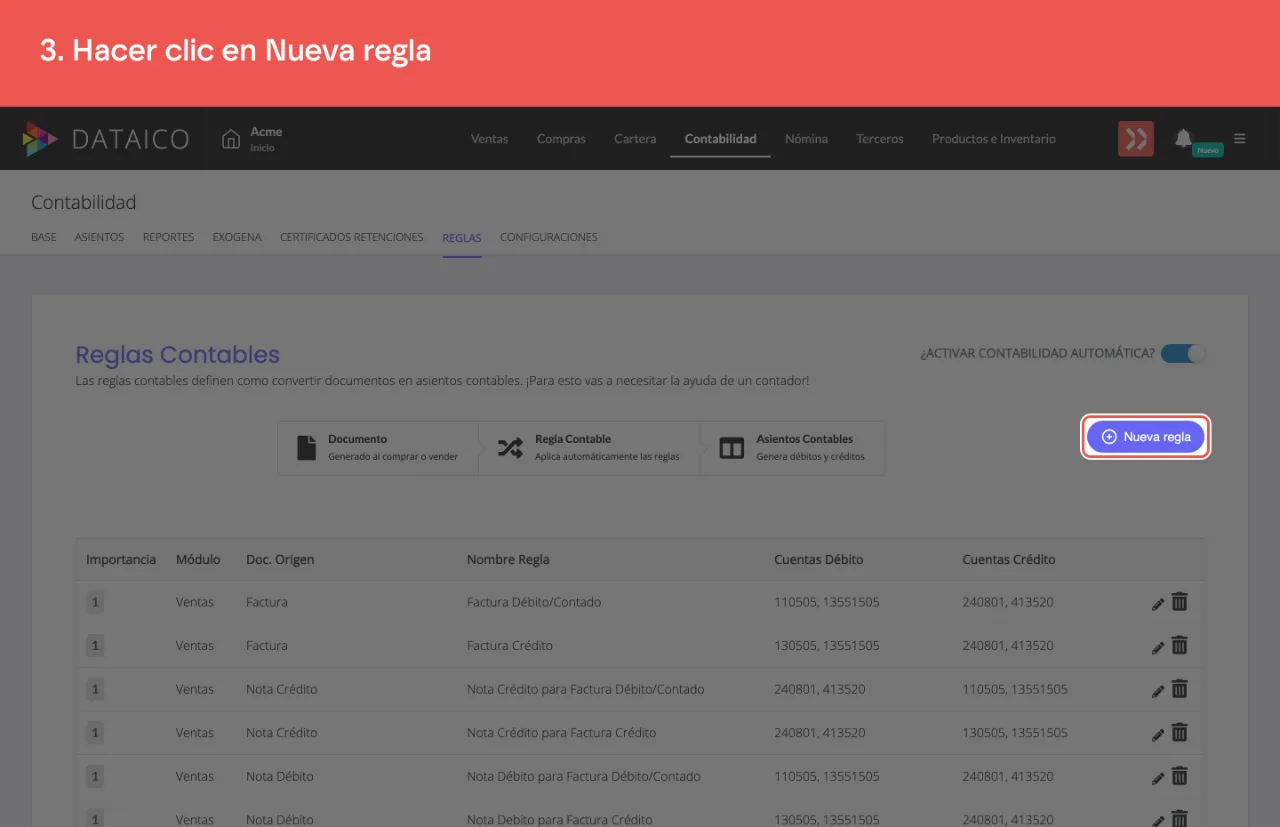Screen dimensions: 1280x827
Task: Switch to the BASE tab
Action: tap(44, 238)
